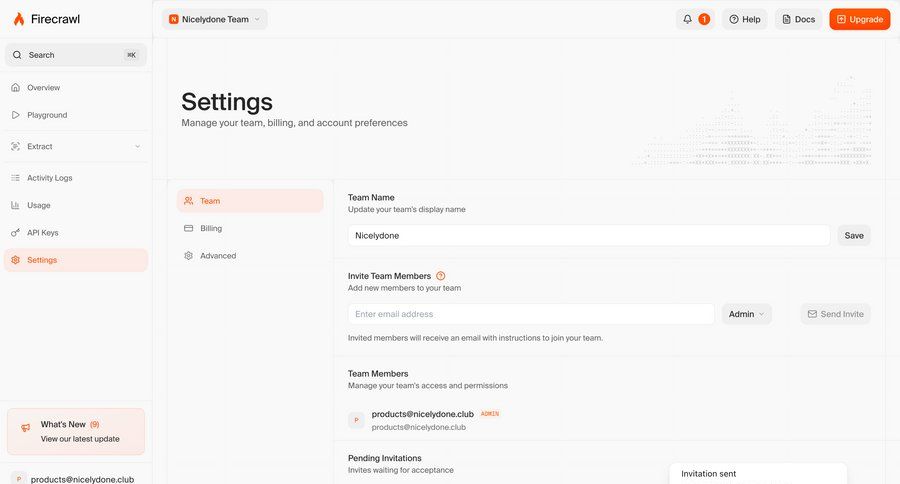Click the Help button in the header
The height and width of the screenshot is (484, 900).
(x=745, y=19)
